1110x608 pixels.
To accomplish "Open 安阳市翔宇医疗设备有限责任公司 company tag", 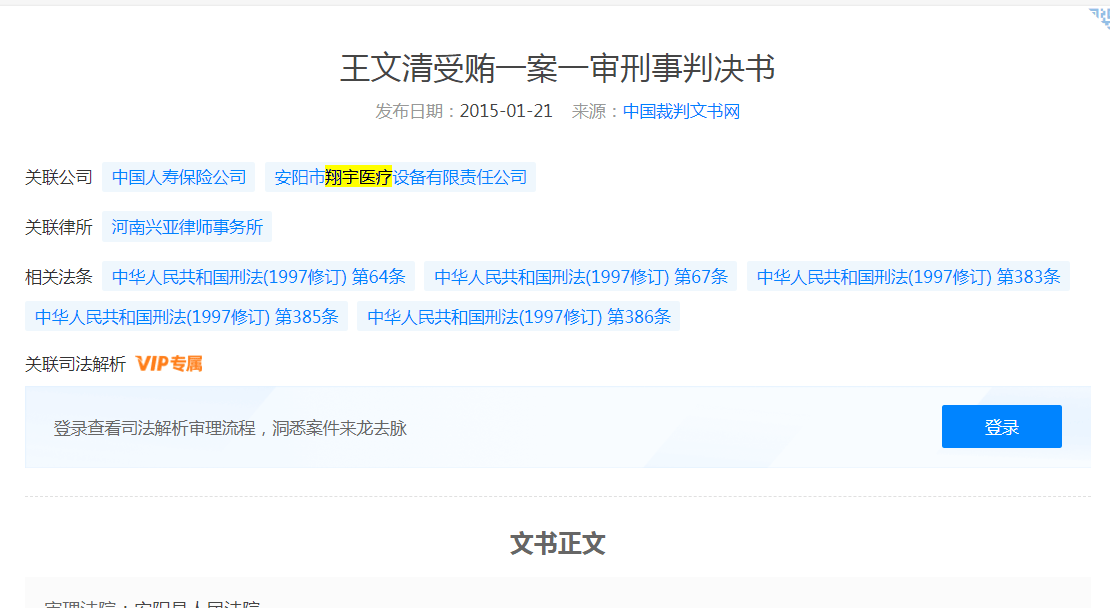I will pyautogui.click(x=400, y=177).
